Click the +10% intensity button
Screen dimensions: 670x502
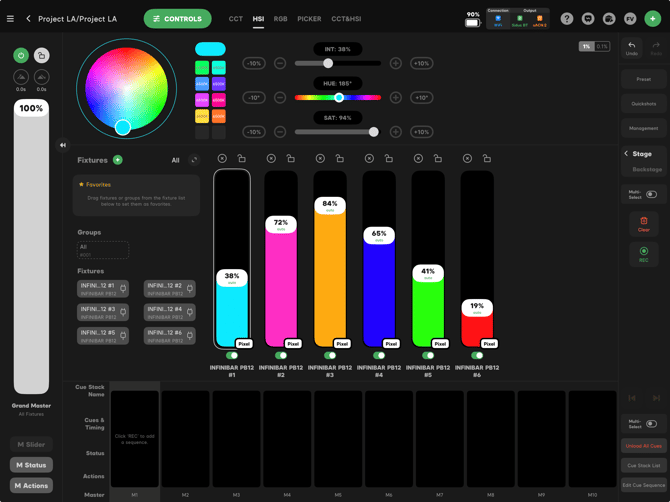(x=421, y=63)
